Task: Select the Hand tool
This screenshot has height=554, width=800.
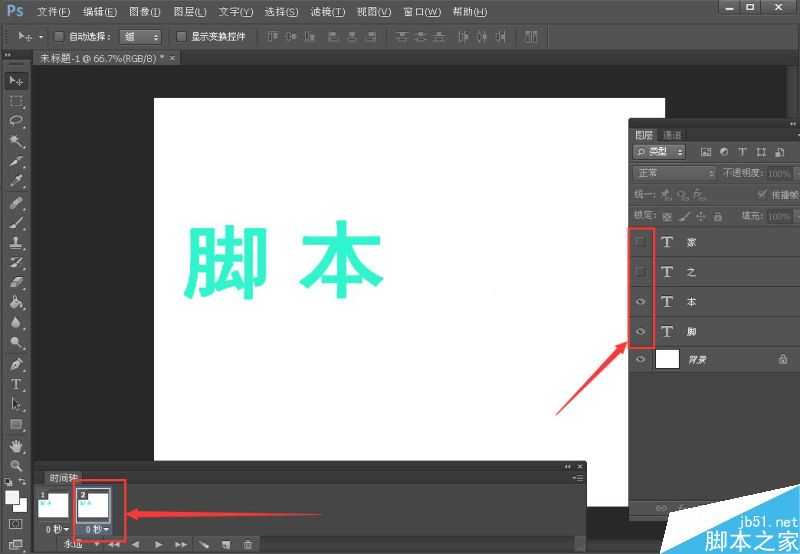Action: [x=16, y=446]
